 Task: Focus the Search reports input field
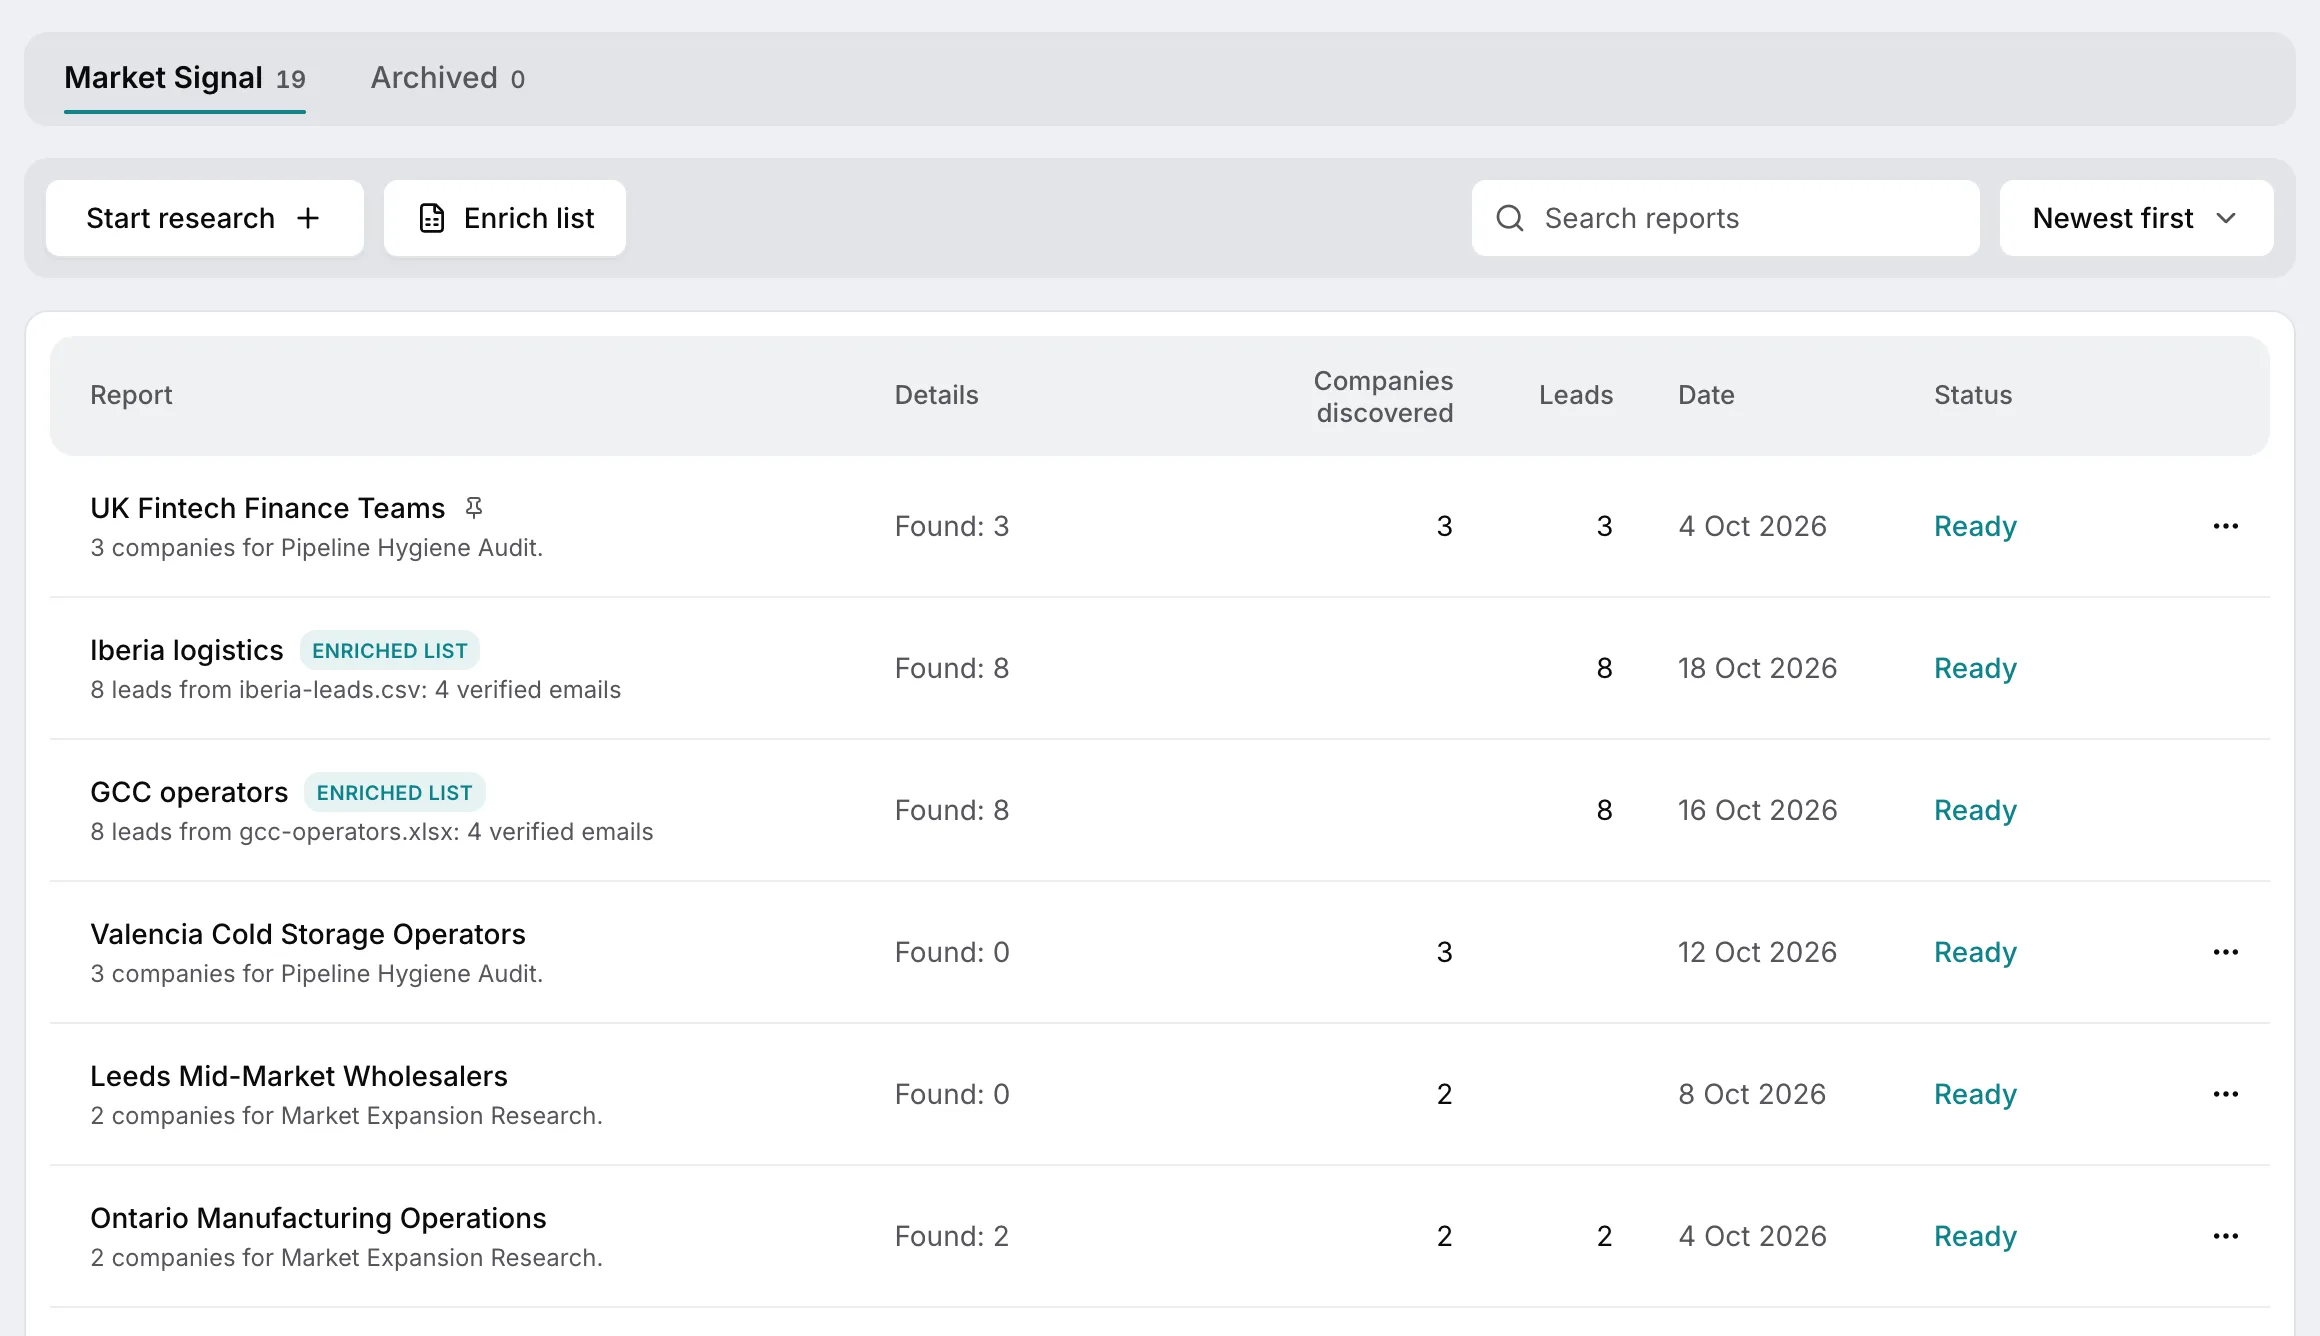[1725, 218]
